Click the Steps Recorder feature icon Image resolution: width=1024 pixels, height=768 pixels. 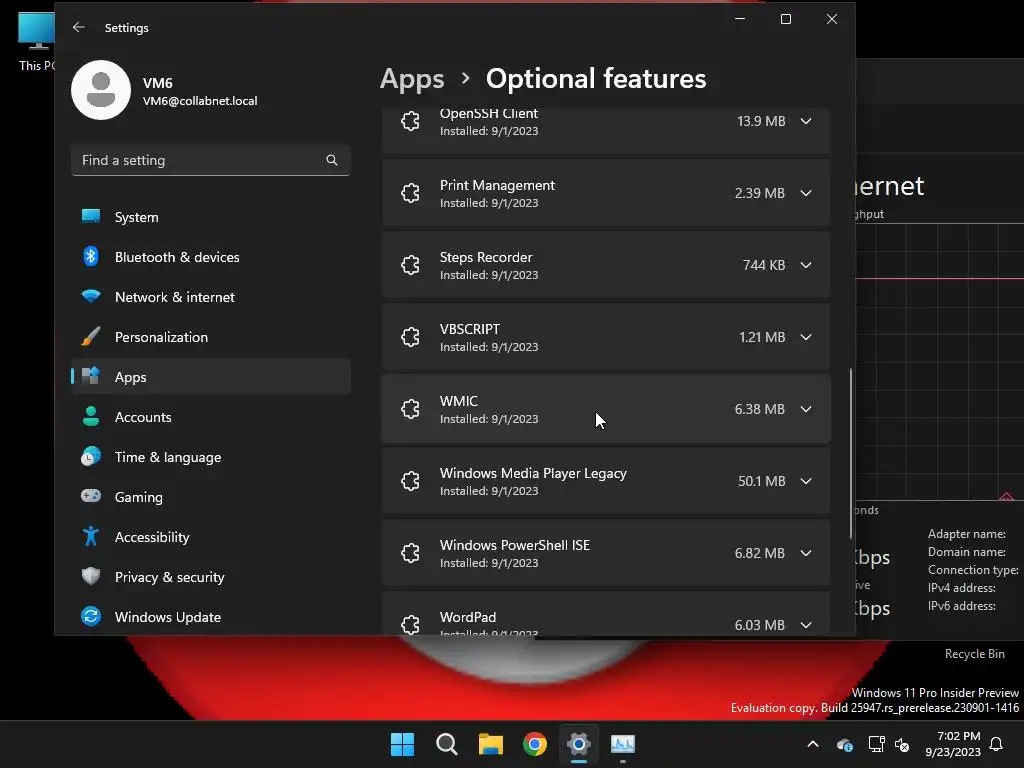coord(410,265)
